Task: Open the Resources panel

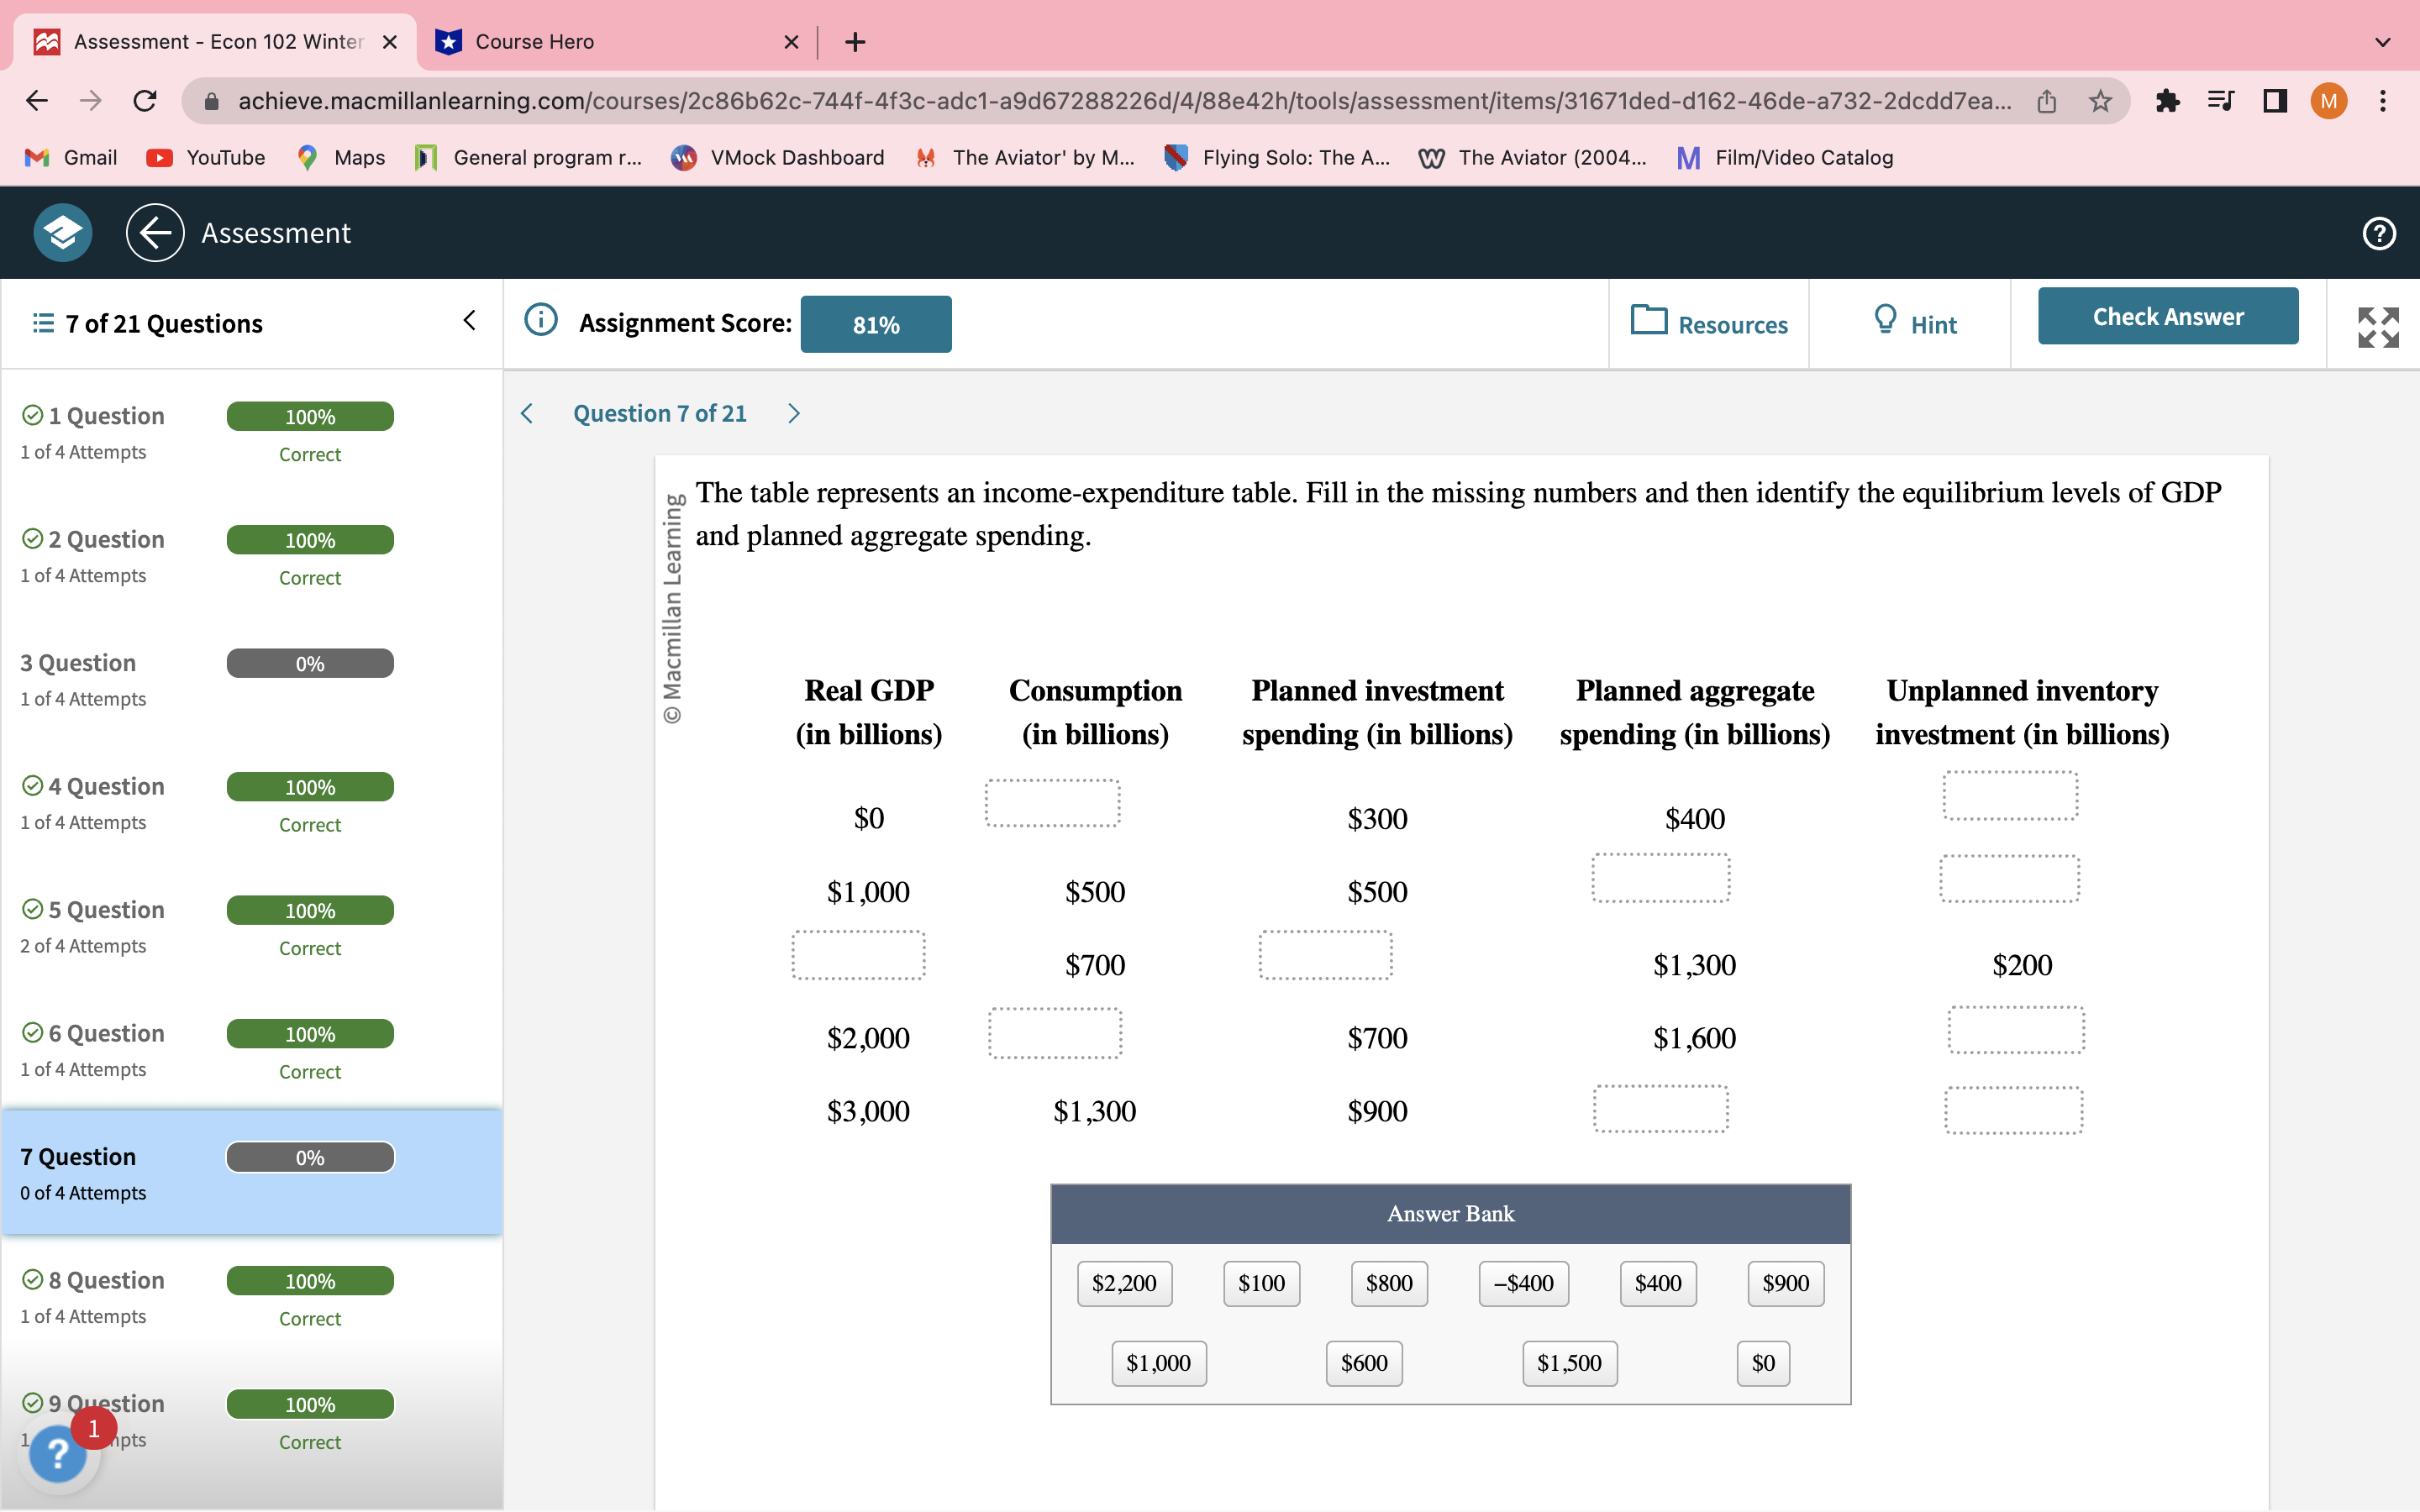Action: click(x=1709, y=323)
